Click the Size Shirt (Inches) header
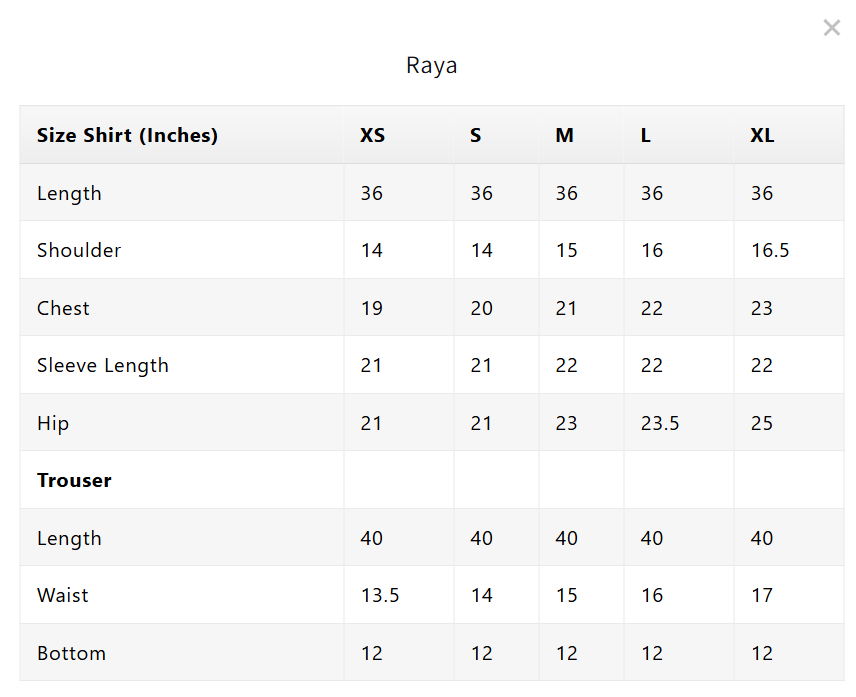Screen dimensions: 856x697 click(x=127, y=135)
